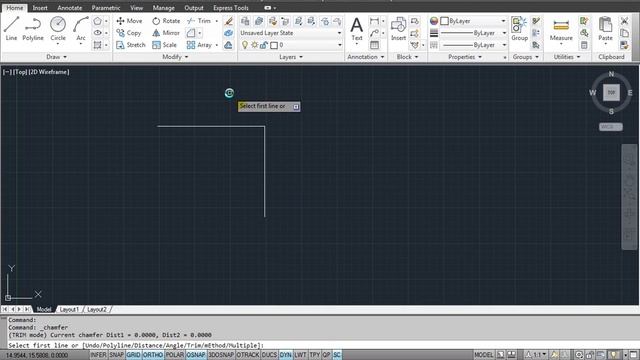Click the Stretch tool
The height and width of the screenshot is (360, 640).
coord(131,45)
